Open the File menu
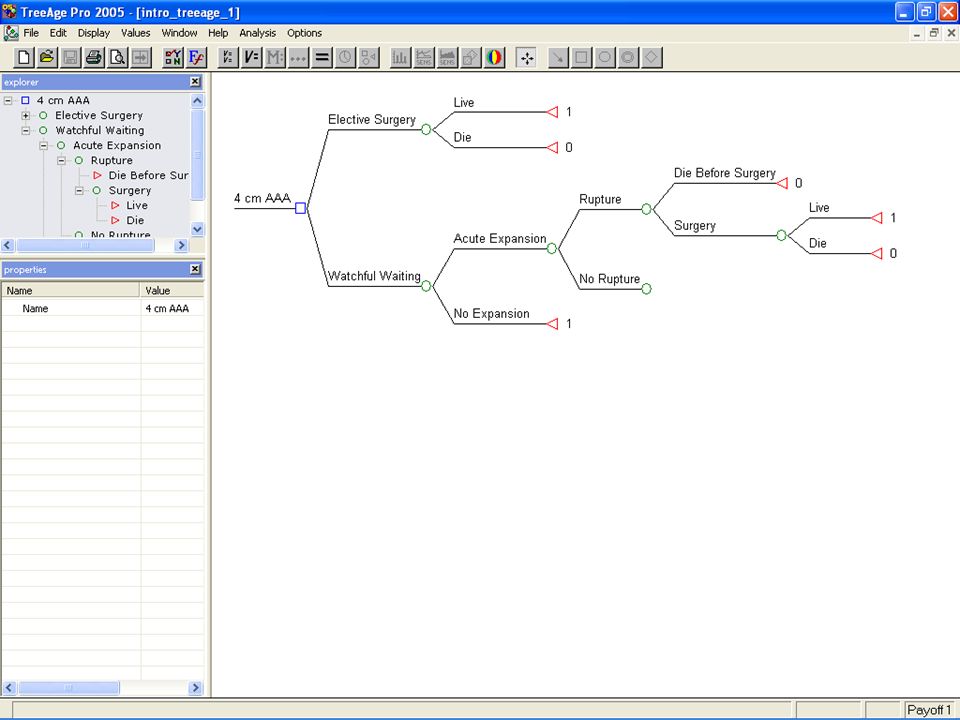The height and width of the screenshot is (720, 960). point(31,33)
